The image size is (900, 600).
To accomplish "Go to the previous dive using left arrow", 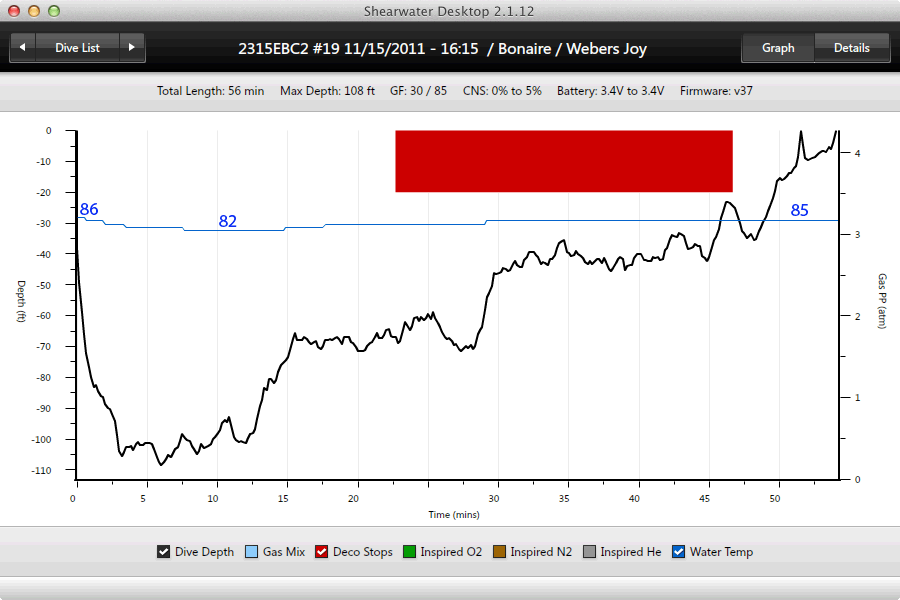I will tap(22, 47).
